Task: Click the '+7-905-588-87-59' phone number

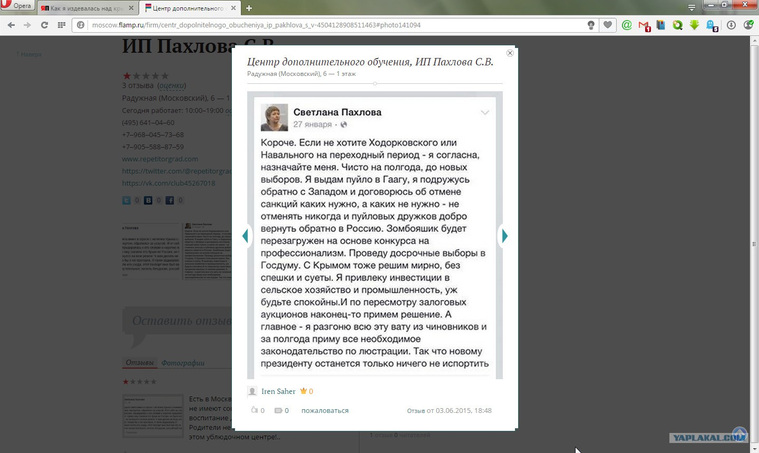Action: pos(153,147)
